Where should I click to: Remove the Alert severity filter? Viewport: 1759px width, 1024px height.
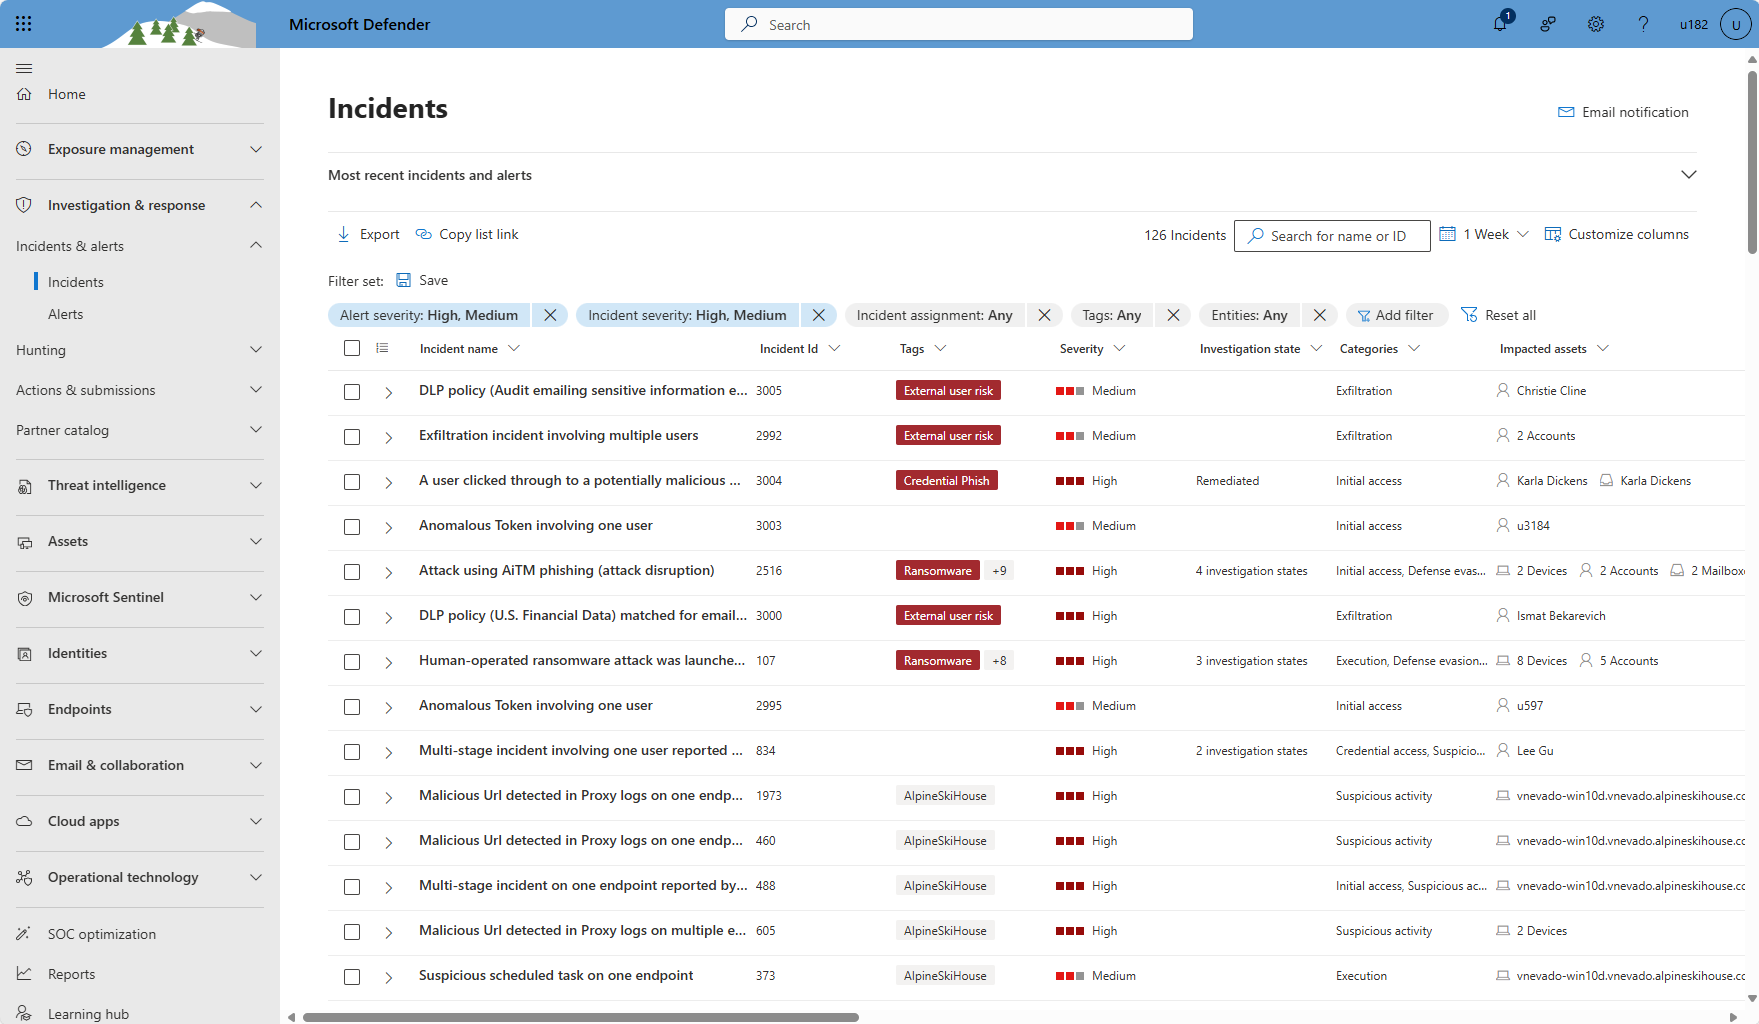tap(550, 315)
